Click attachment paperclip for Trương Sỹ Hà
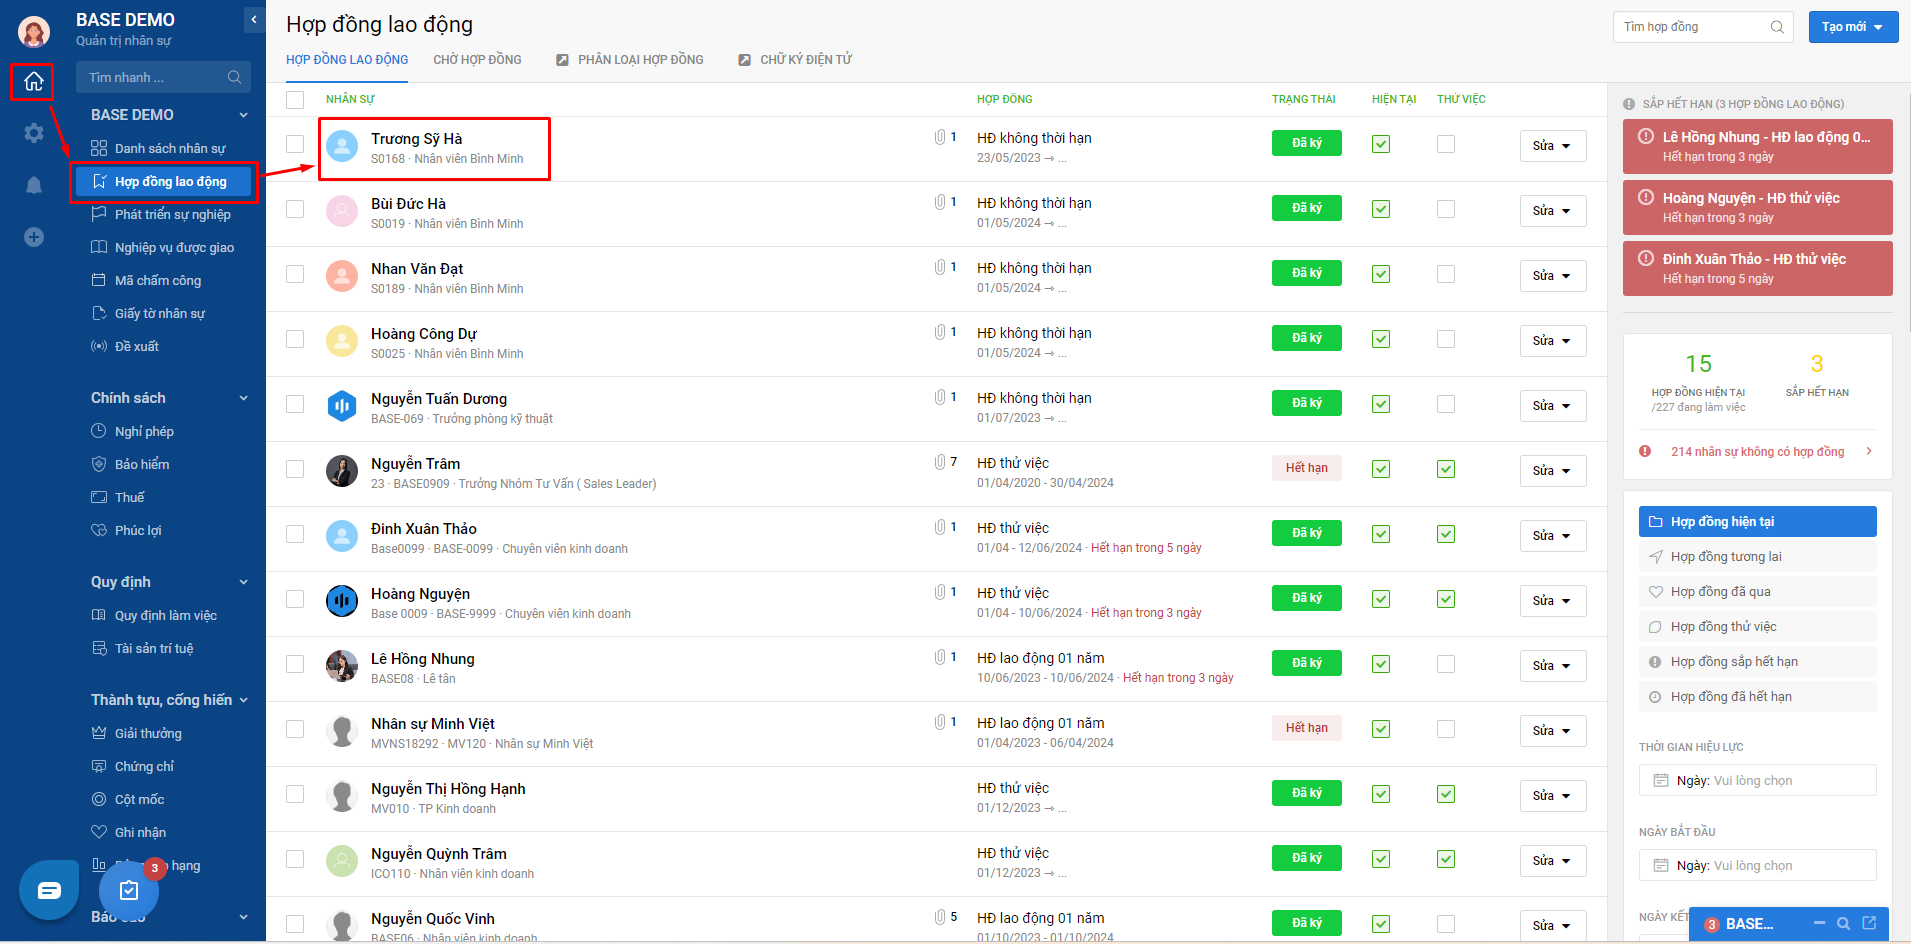 tap(940, 137)
